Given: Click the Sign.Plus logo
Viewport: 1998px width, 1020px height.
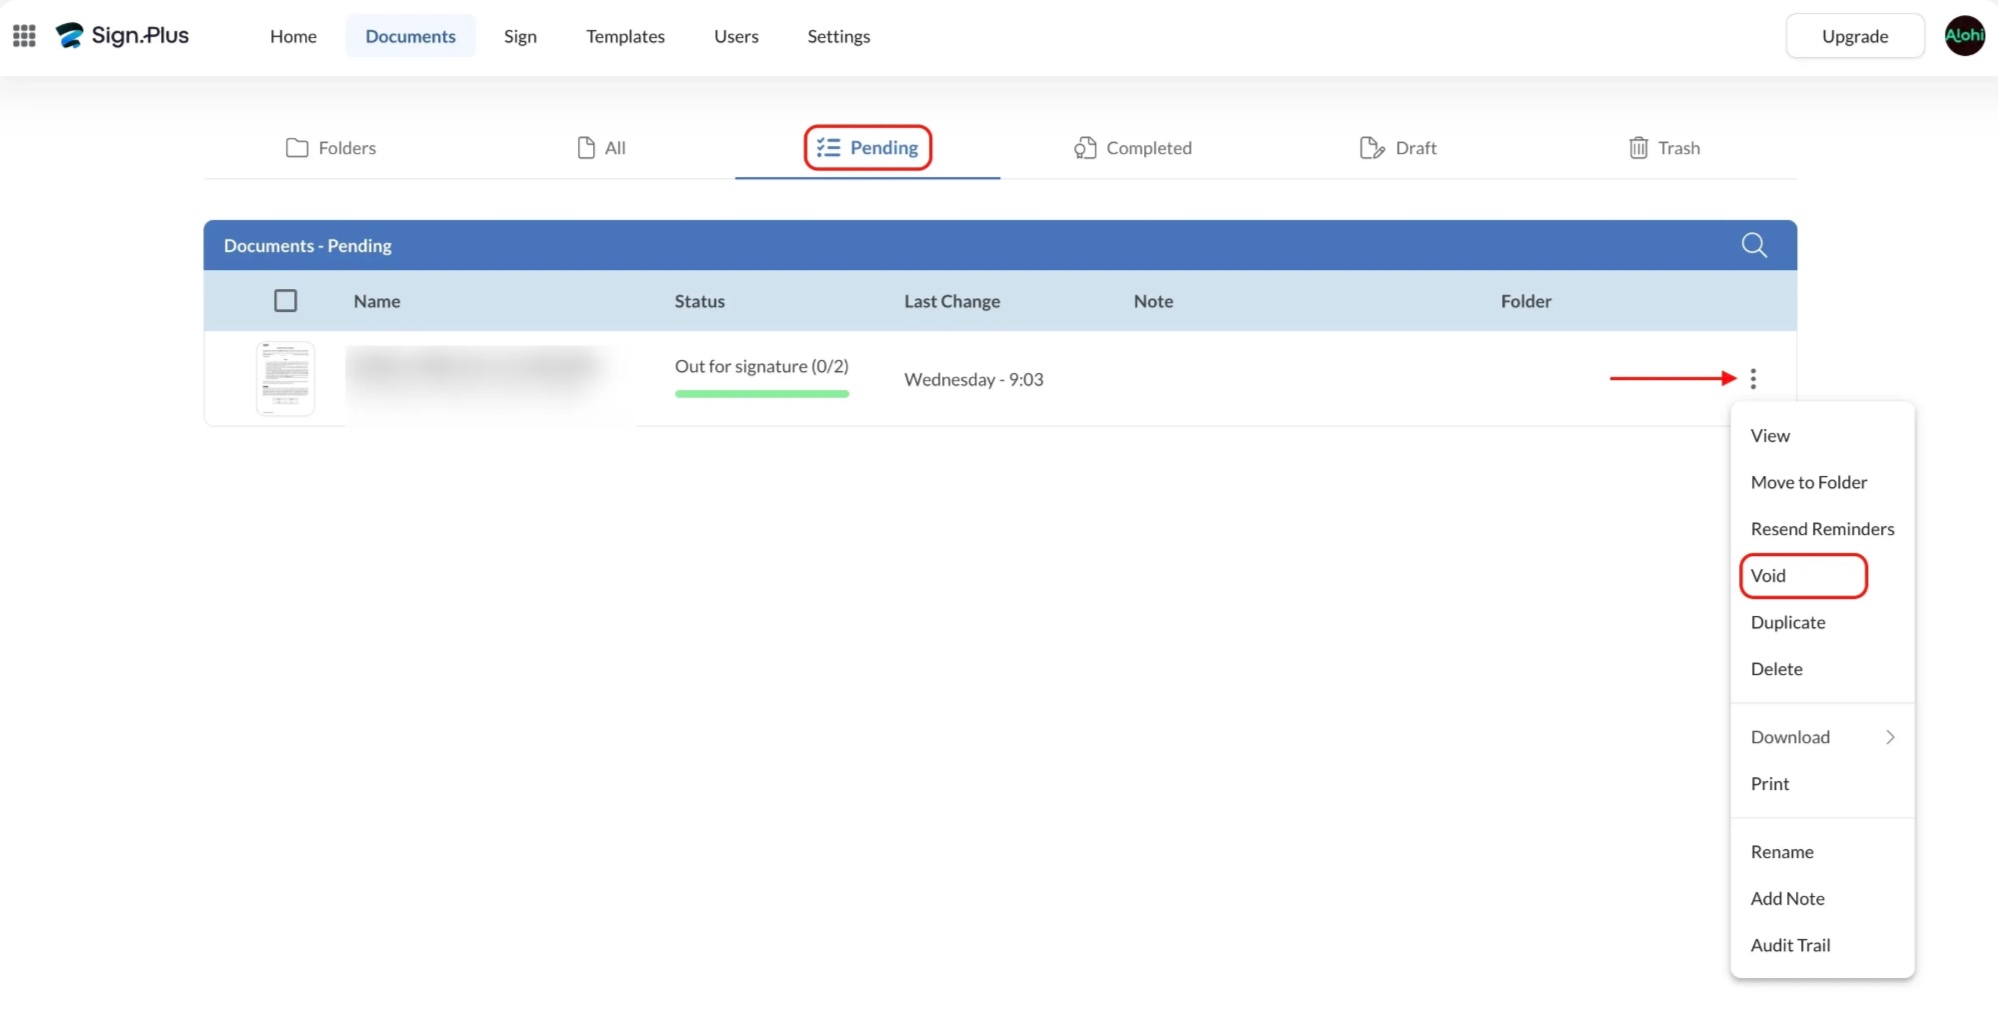Looking at the screenshot, I should (x=122, y=36).
